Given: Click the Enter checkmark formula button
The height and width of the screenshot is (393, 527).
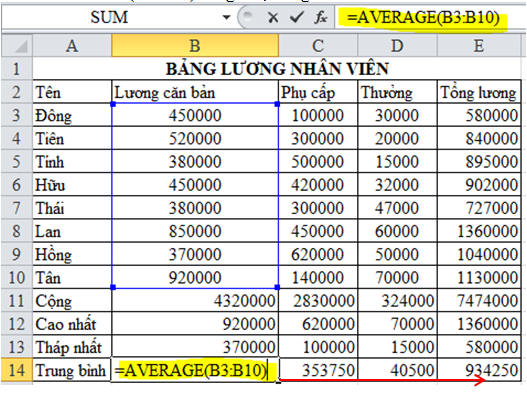Looking at the screenshot, I should point(296,17).
